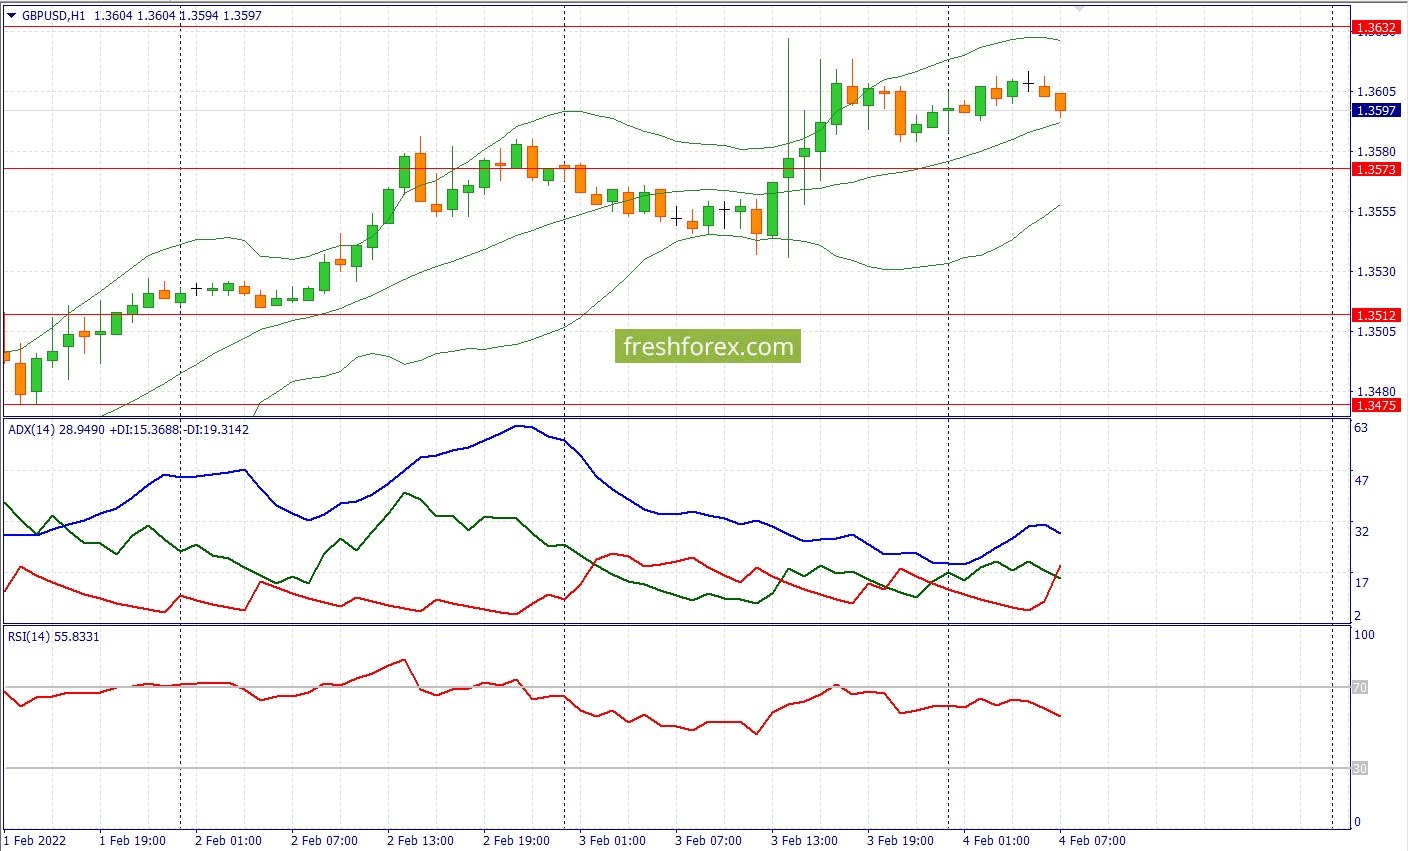Click the RSI oversold level 30 label
The height and width of the screenshot is (851, 1409).
pyautogui.click(x=1360, y=769)
